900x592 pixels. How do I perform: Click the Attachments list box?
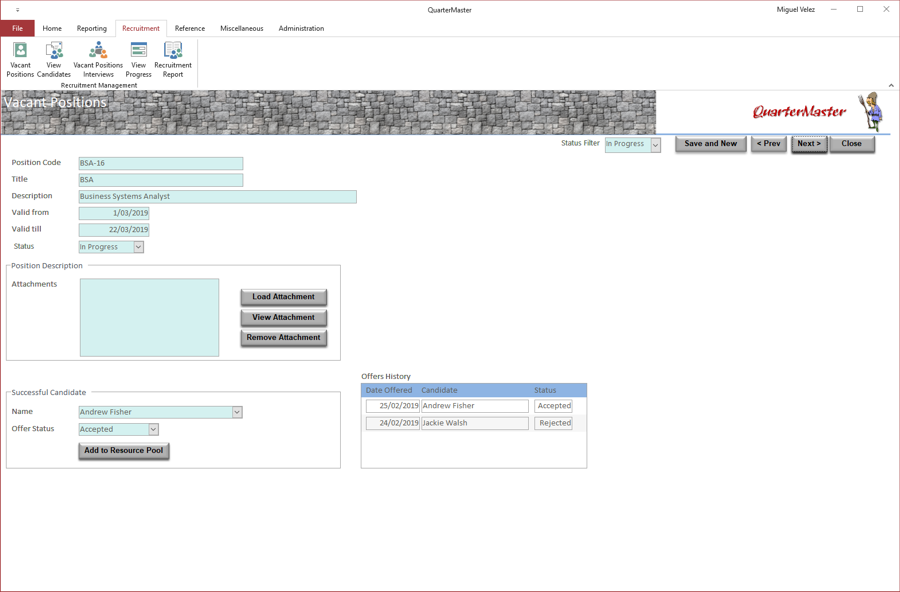tap(149, 318)
